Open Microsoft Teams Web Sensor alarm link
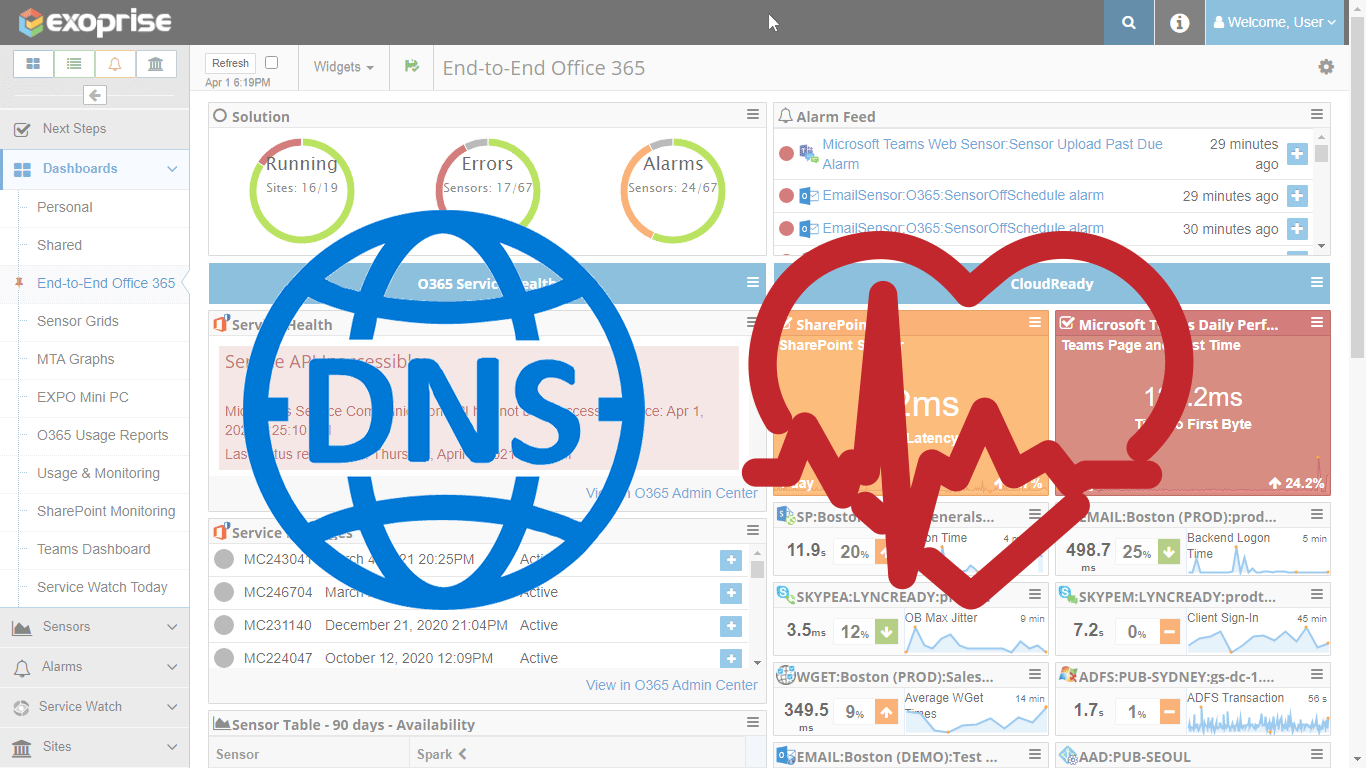 992,154
